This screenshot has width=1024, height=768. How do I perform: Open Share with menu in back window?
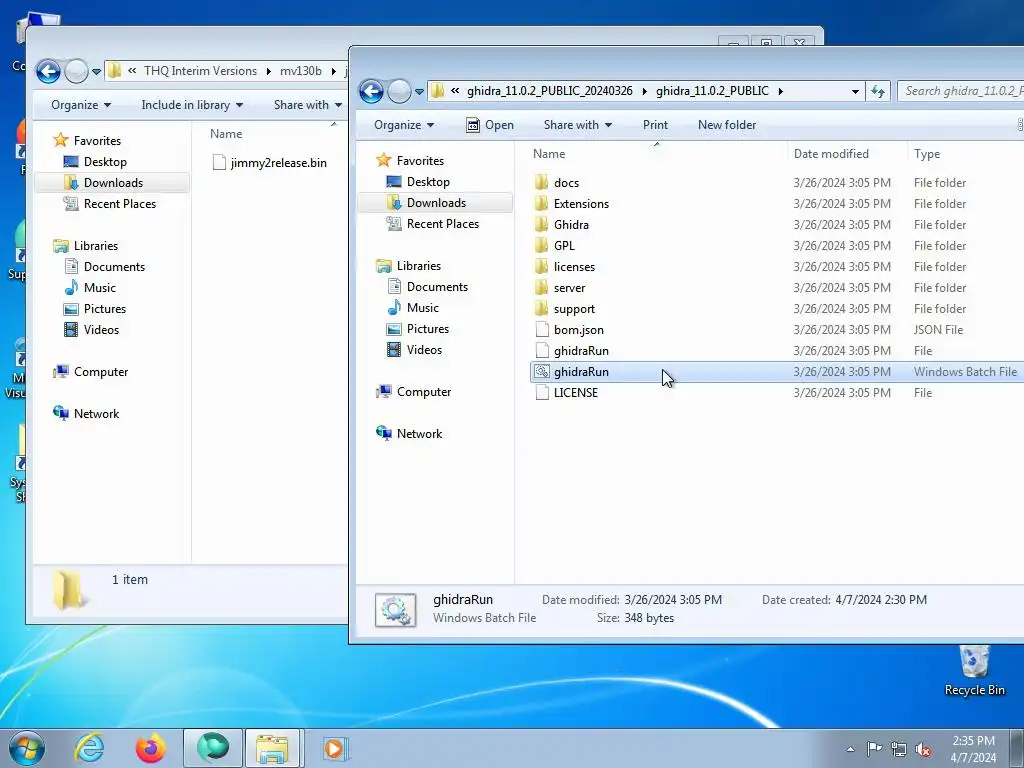click(308, 104)
